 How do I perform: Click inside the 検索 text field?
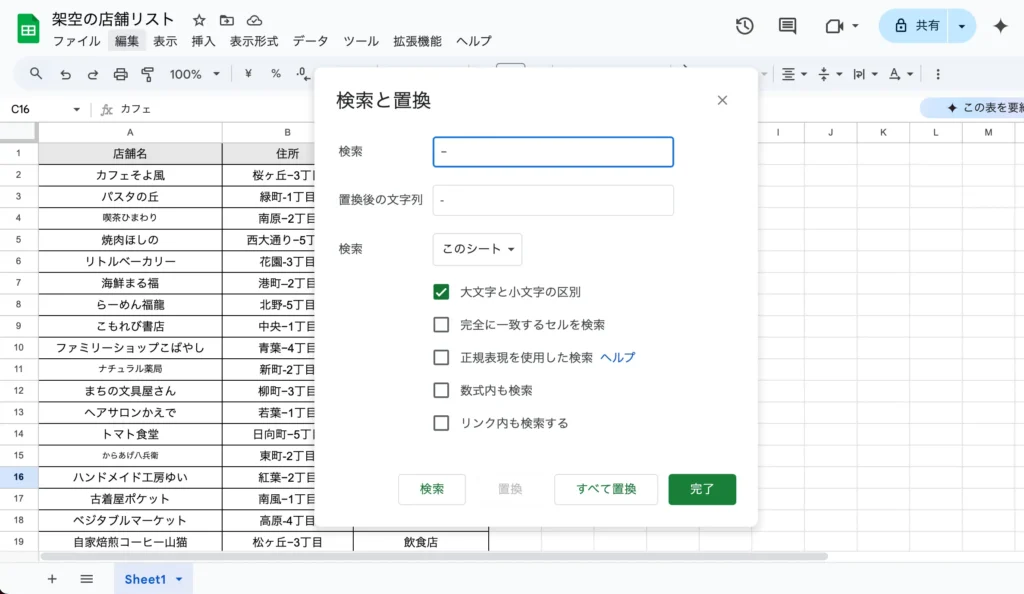pos(553,151)
